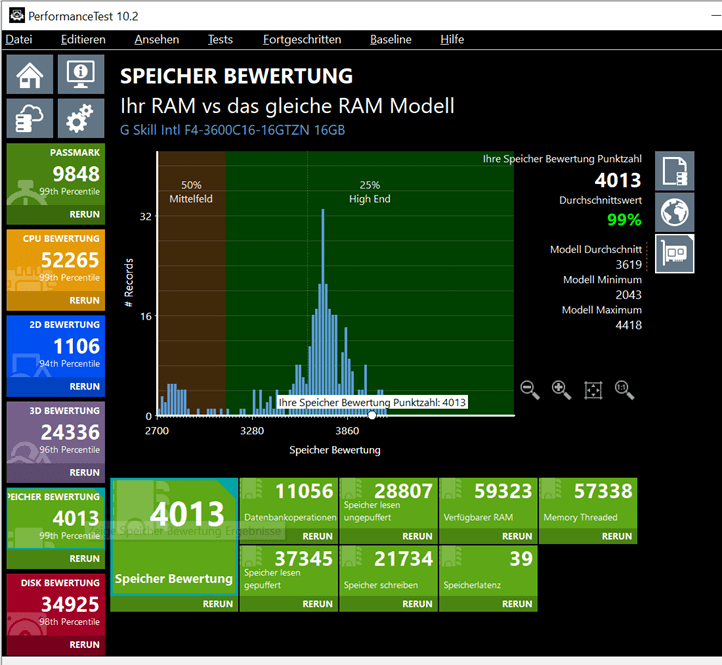Viewport: 722px width, 665px height.
Task: Rerun Speicher lesen ungepuffert test
Action: pos(417,536)
